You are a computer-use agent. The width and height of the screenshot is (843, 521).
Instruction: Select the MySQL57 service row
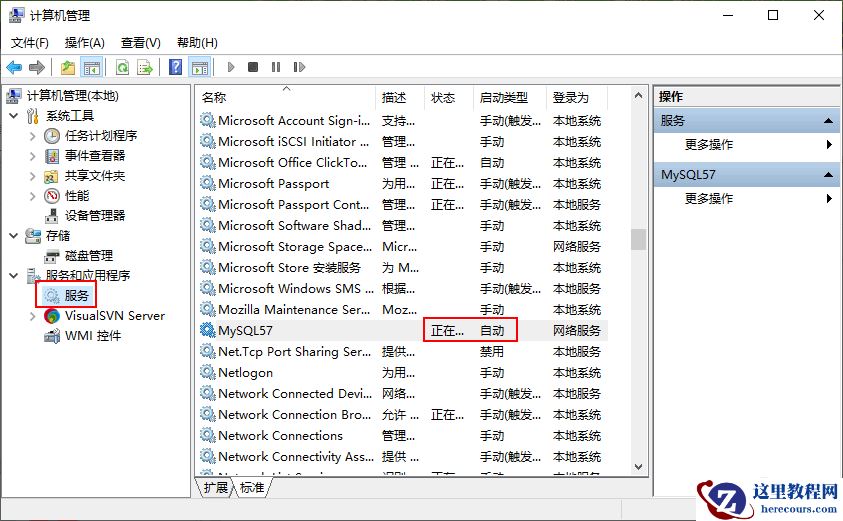point(403,330)
